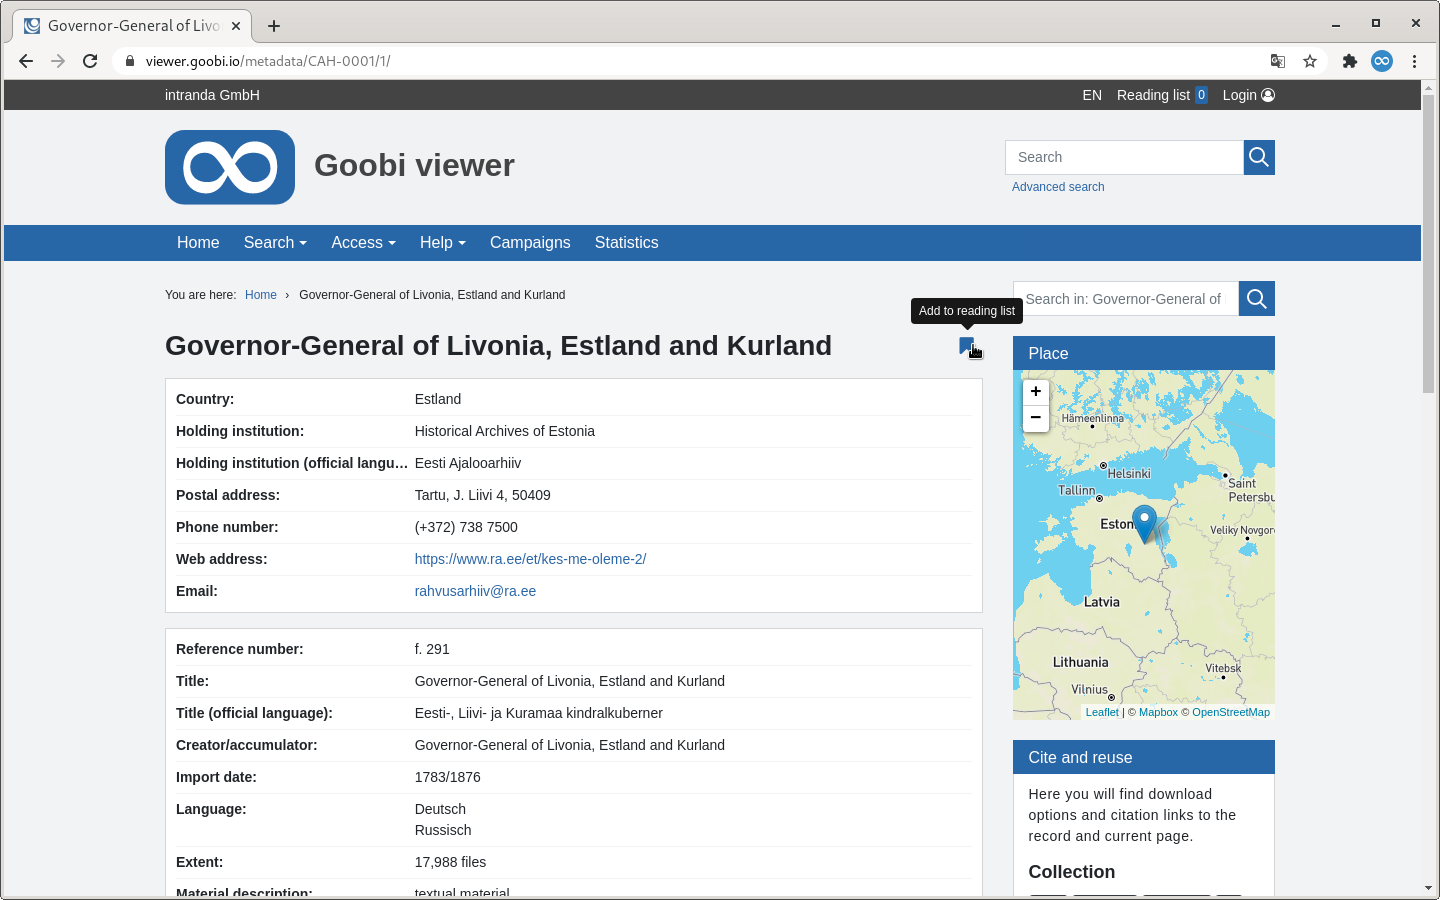Switch language via EN selector
This screenshot has width=1440, height=900.
tap(1092, 95)
